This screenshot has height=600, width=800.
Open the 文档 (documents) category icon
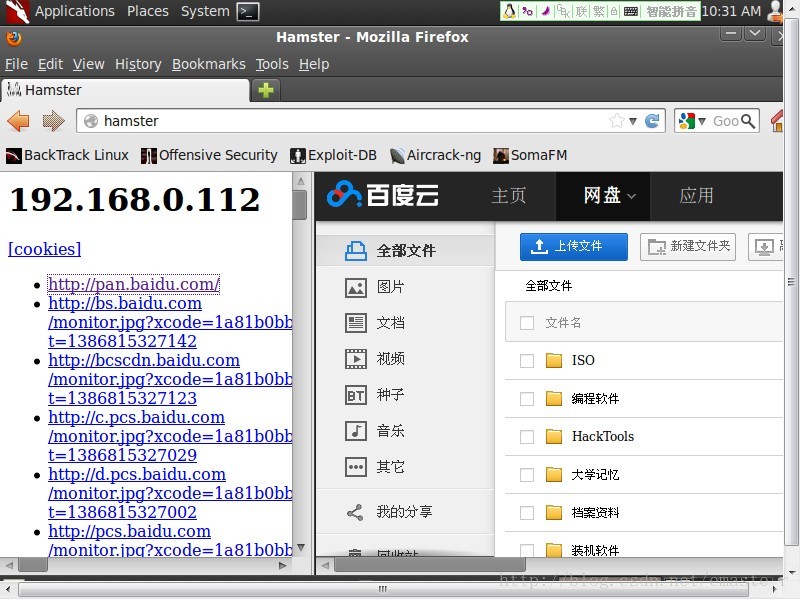pos(356,323)
